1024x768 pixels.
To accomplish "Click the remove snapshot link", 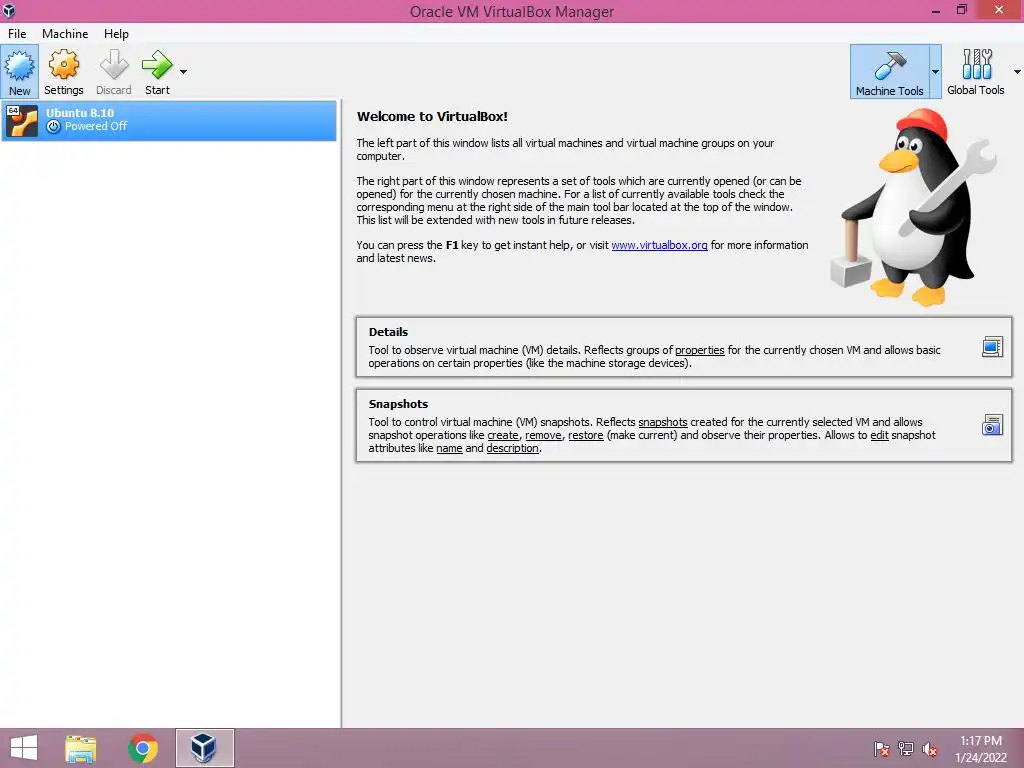I will tap(543, 435).
